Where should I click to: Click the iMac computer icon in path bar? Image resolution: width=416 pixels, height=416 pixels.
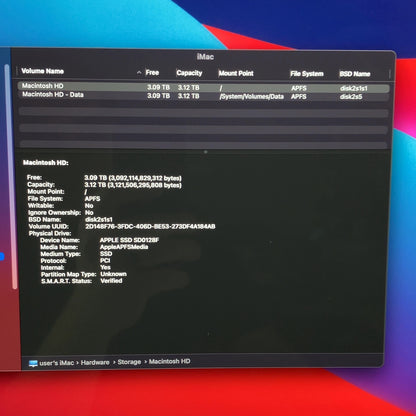[33, 364]
